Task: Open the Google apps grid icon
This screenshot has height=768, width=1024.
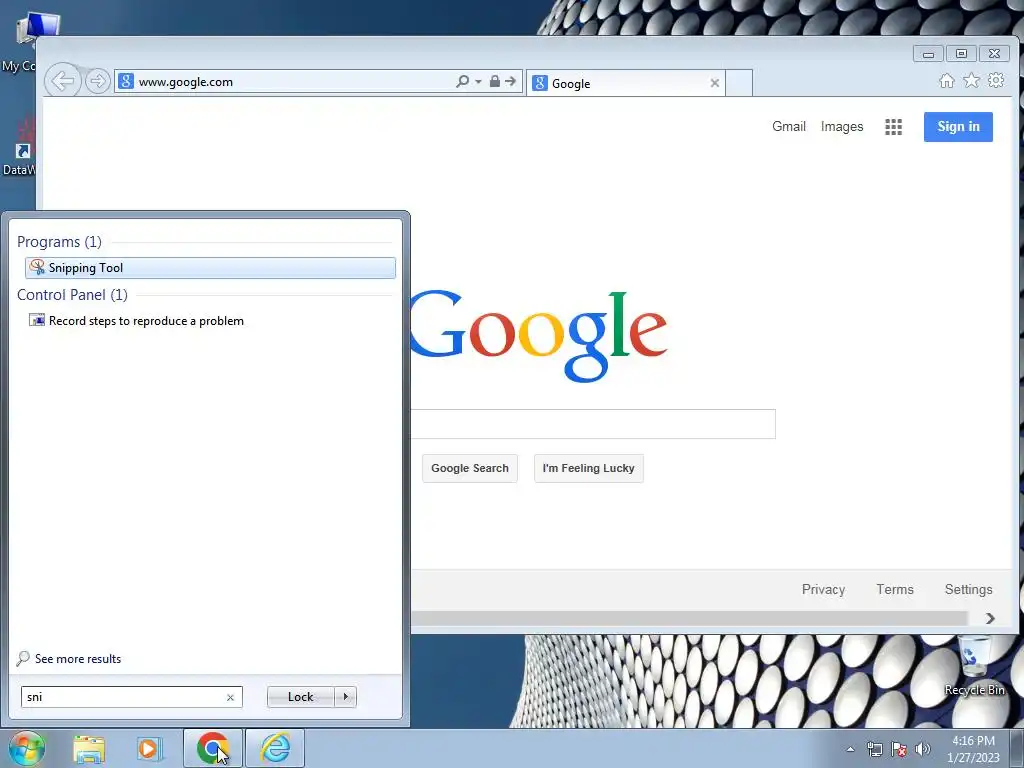Action: [893, 127]
